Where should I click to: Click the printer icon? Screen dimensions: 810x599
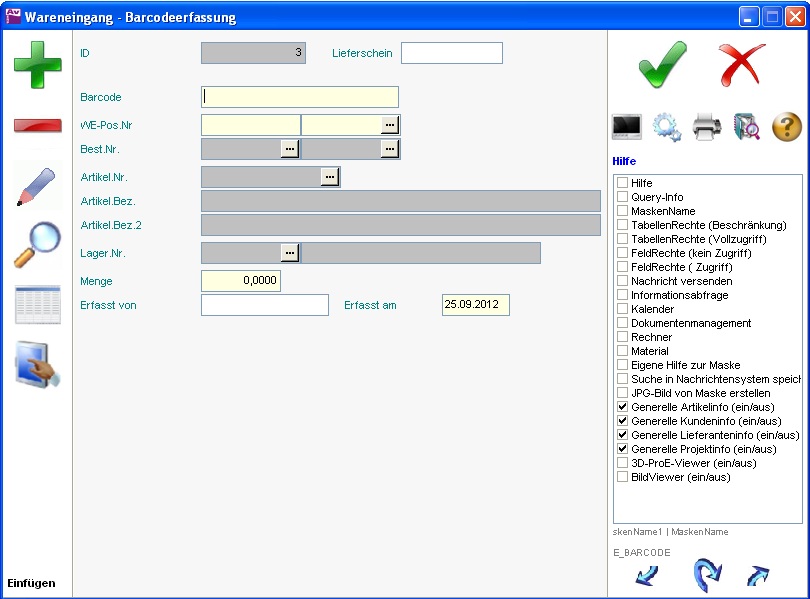[x=707, y=127]
